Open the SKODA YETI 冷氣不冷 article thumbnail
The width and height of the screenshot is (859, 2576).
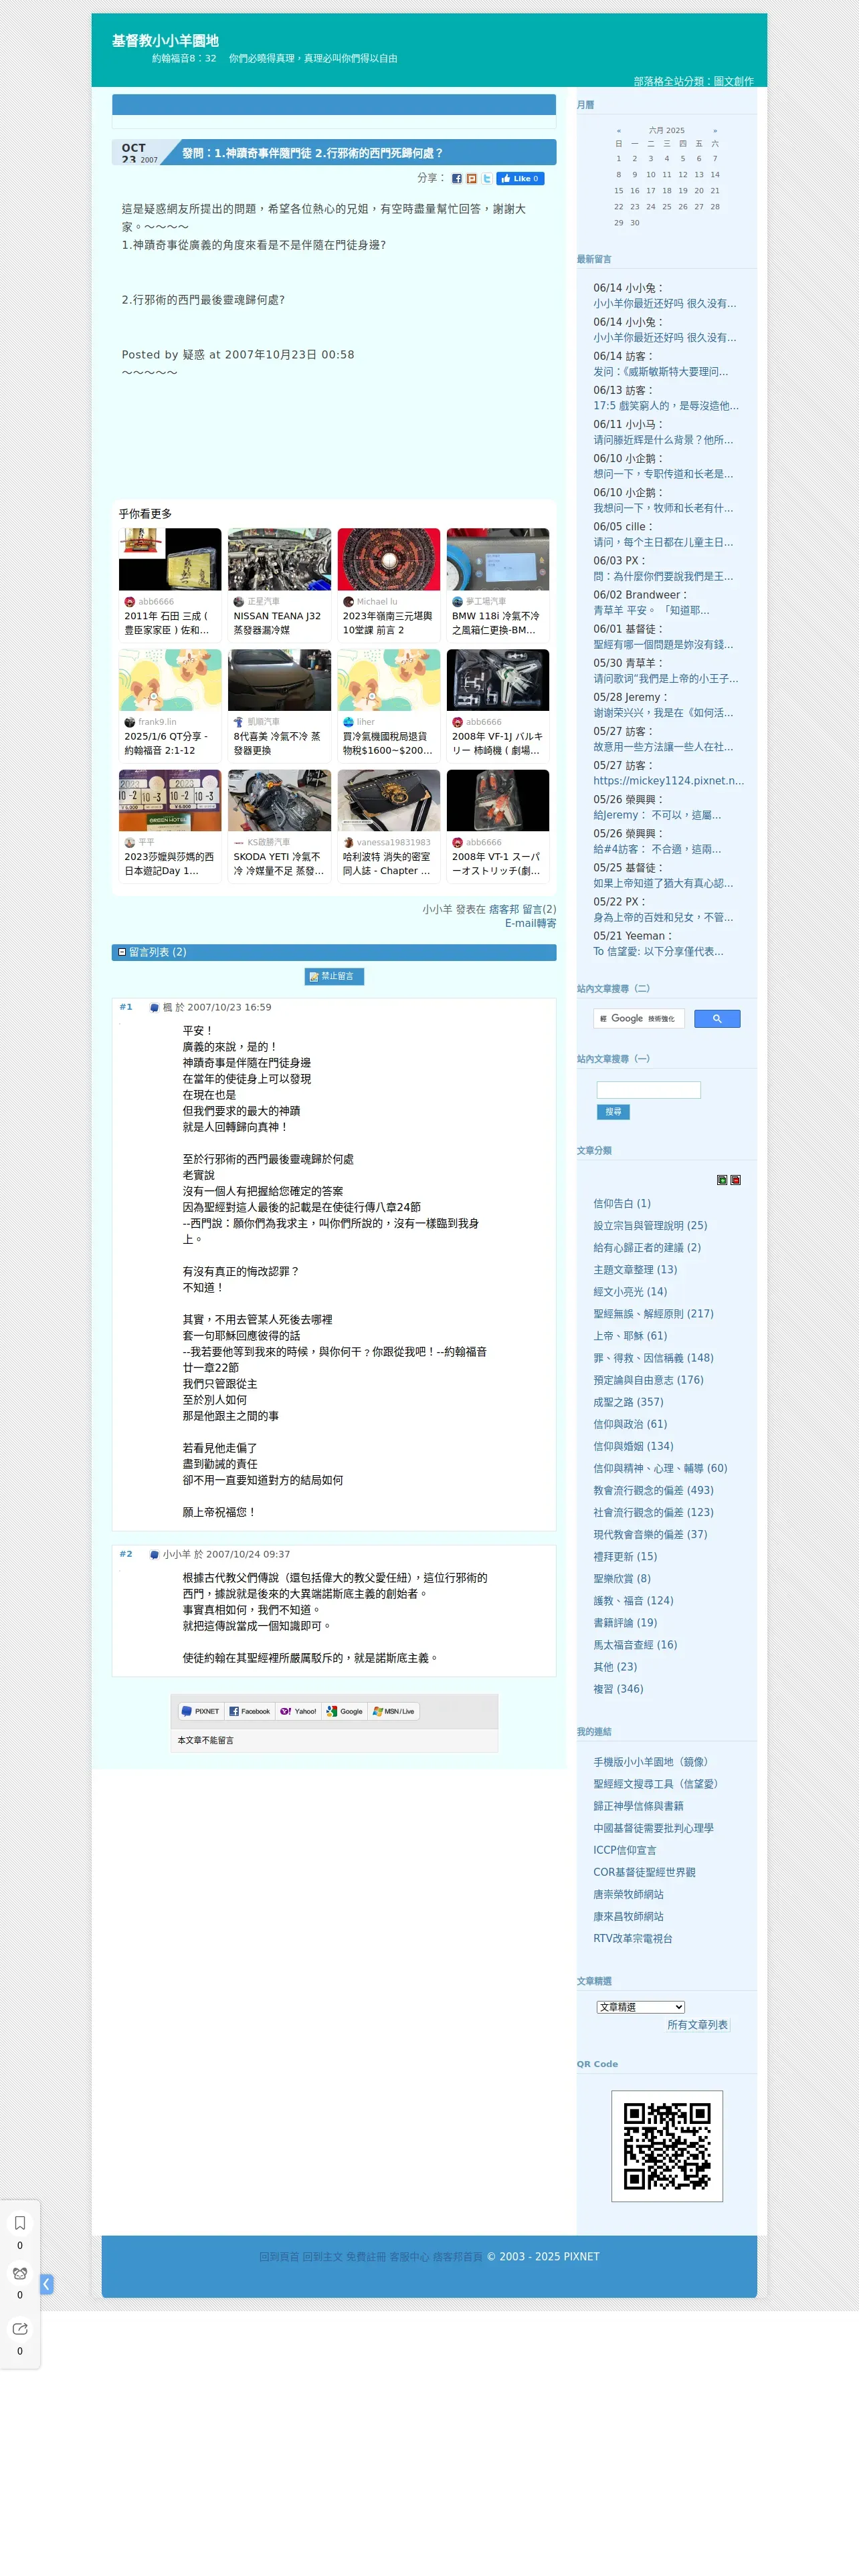(x=279, y=800)
